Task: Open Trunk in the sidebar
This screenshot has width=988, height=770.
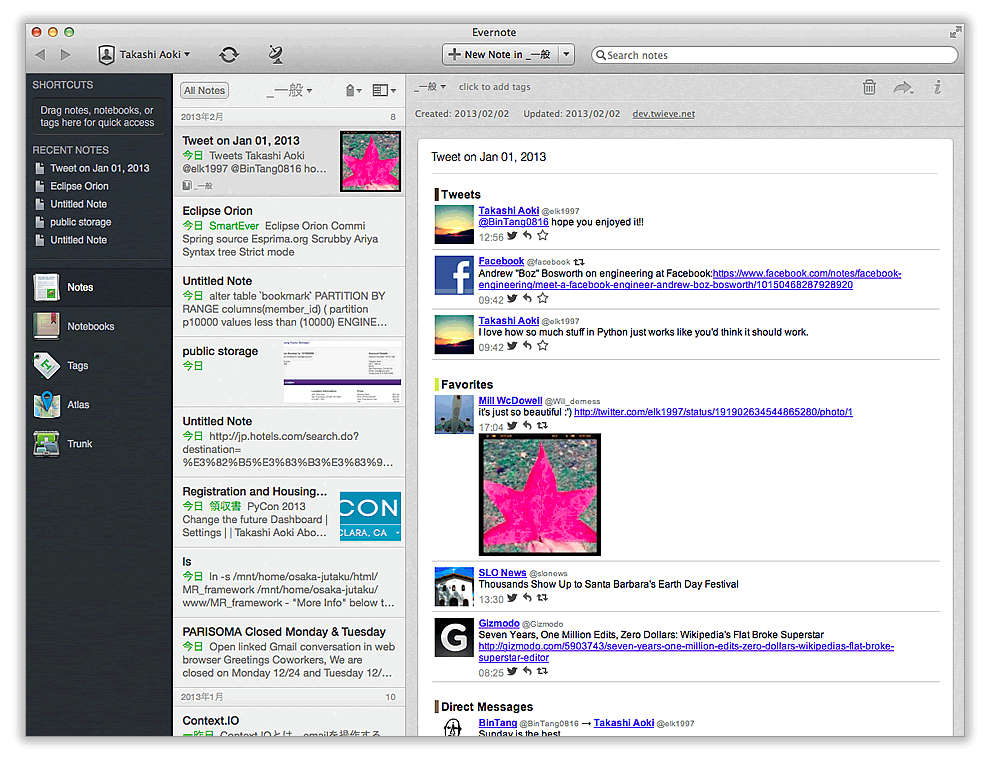Action: 100,444
